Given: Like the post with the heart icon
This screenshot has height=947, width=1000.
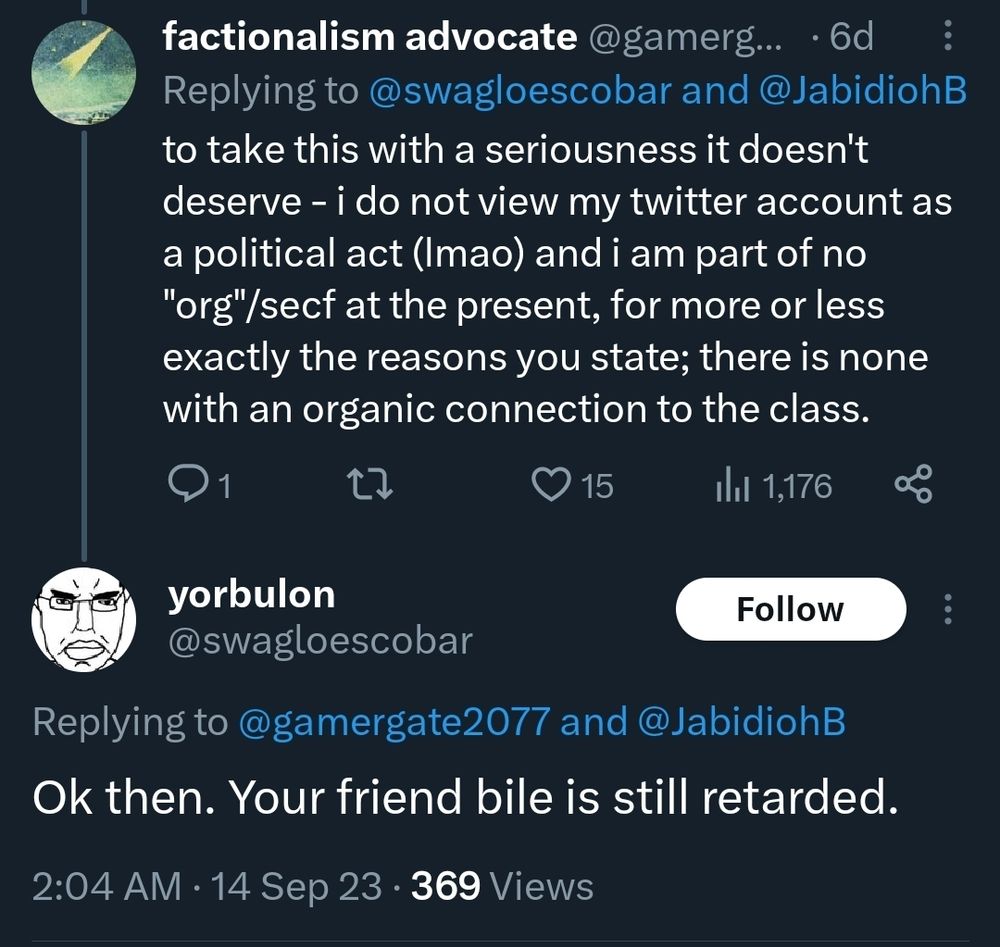Looking at the screenshot, I should click(550, 485).
